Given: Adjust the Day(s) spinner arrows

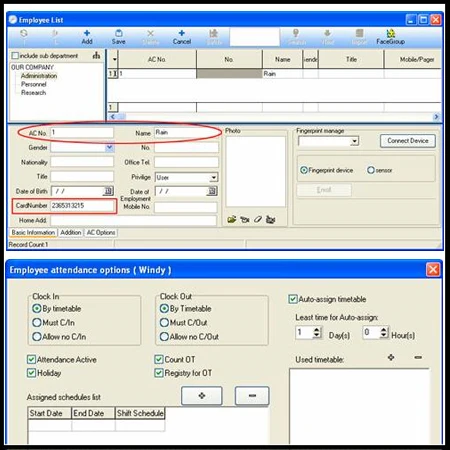Looking at the screenshot, I should click(317, 332).
